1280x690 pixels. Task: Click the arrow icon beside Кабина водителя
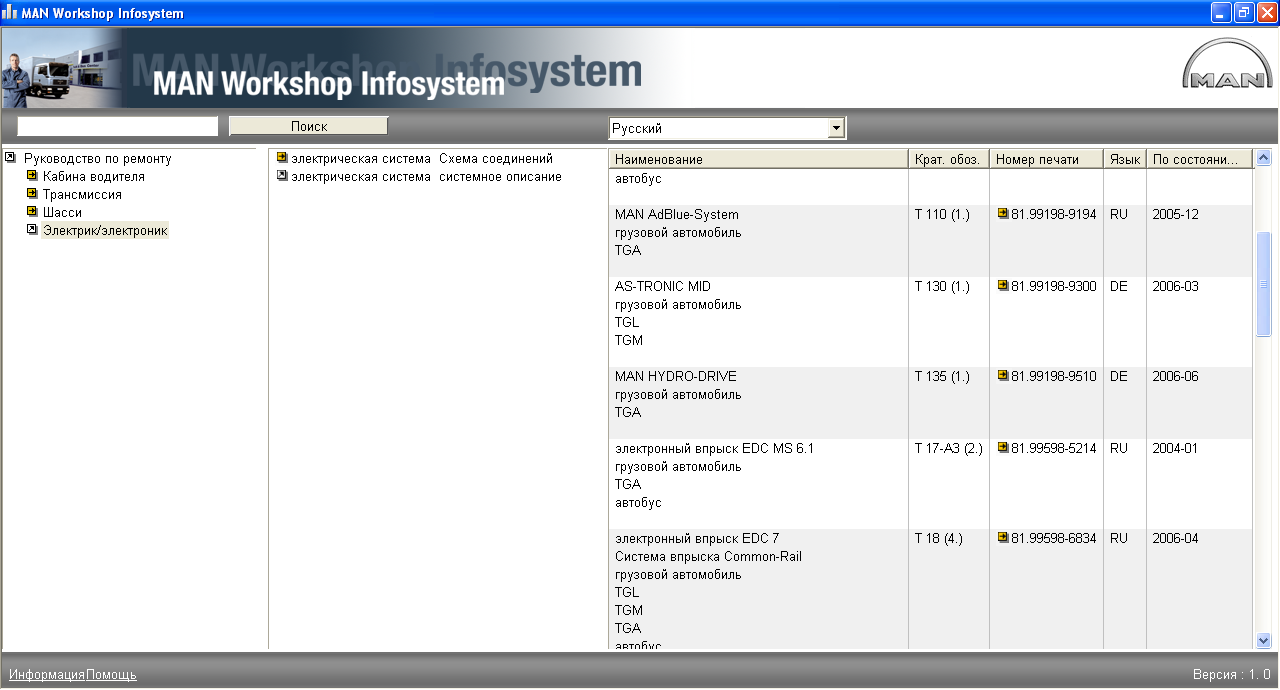point(33,176)
